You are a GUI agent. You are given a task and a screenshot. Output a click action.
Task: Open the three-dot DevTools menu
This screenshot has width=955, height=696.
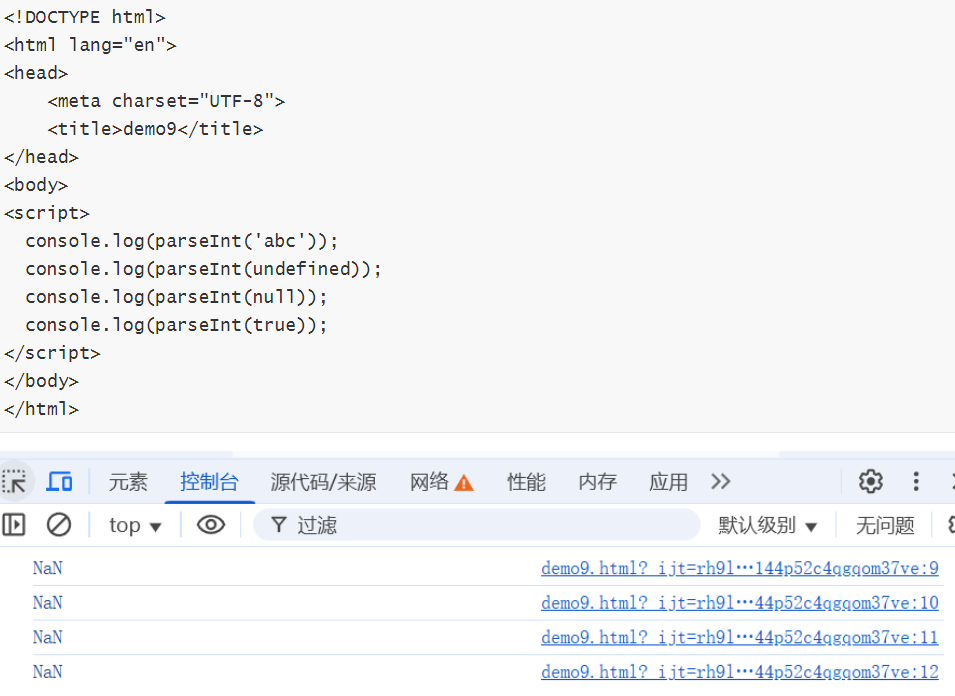tap(916, 481)
